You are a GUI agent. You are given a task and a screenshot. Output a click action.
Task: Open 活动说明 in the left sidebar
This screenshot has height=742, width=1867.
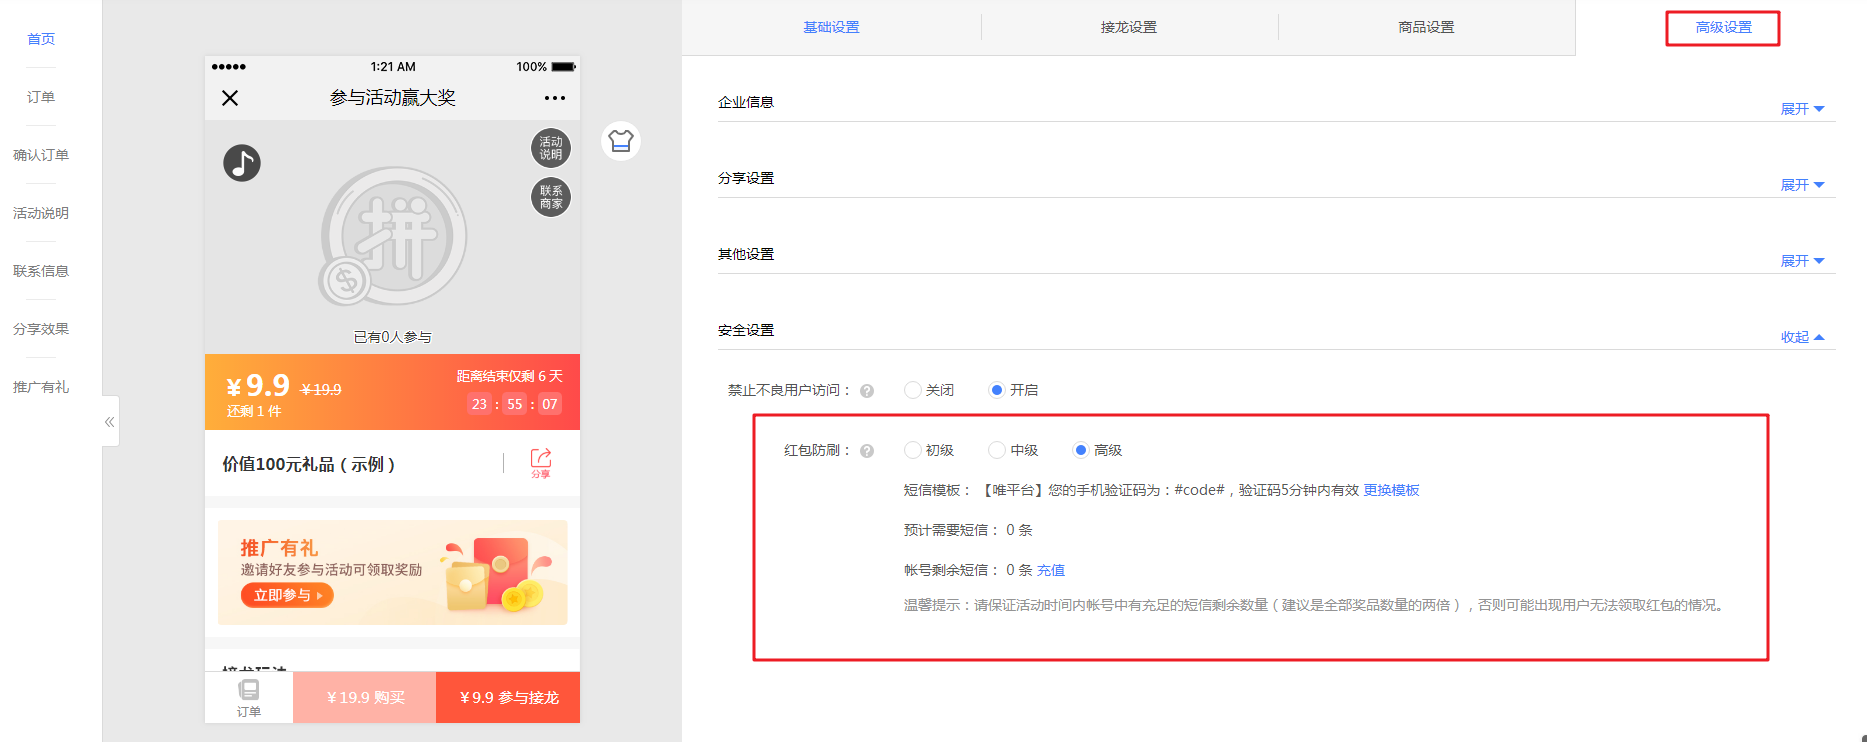pos(41,213)
